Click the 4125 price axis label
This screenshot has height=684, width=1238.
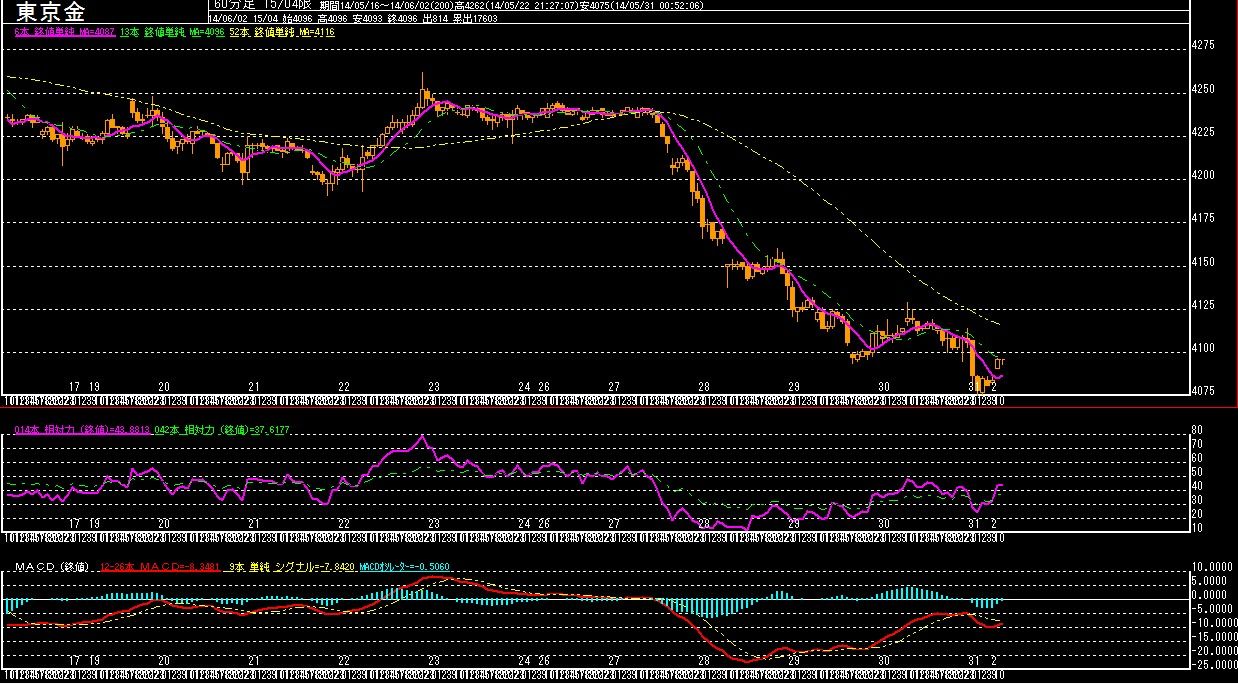point(1203,305)
